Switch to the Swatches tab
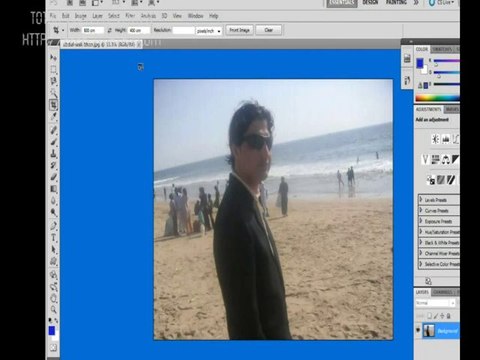The image size is (480, 360). pos(442,49)
